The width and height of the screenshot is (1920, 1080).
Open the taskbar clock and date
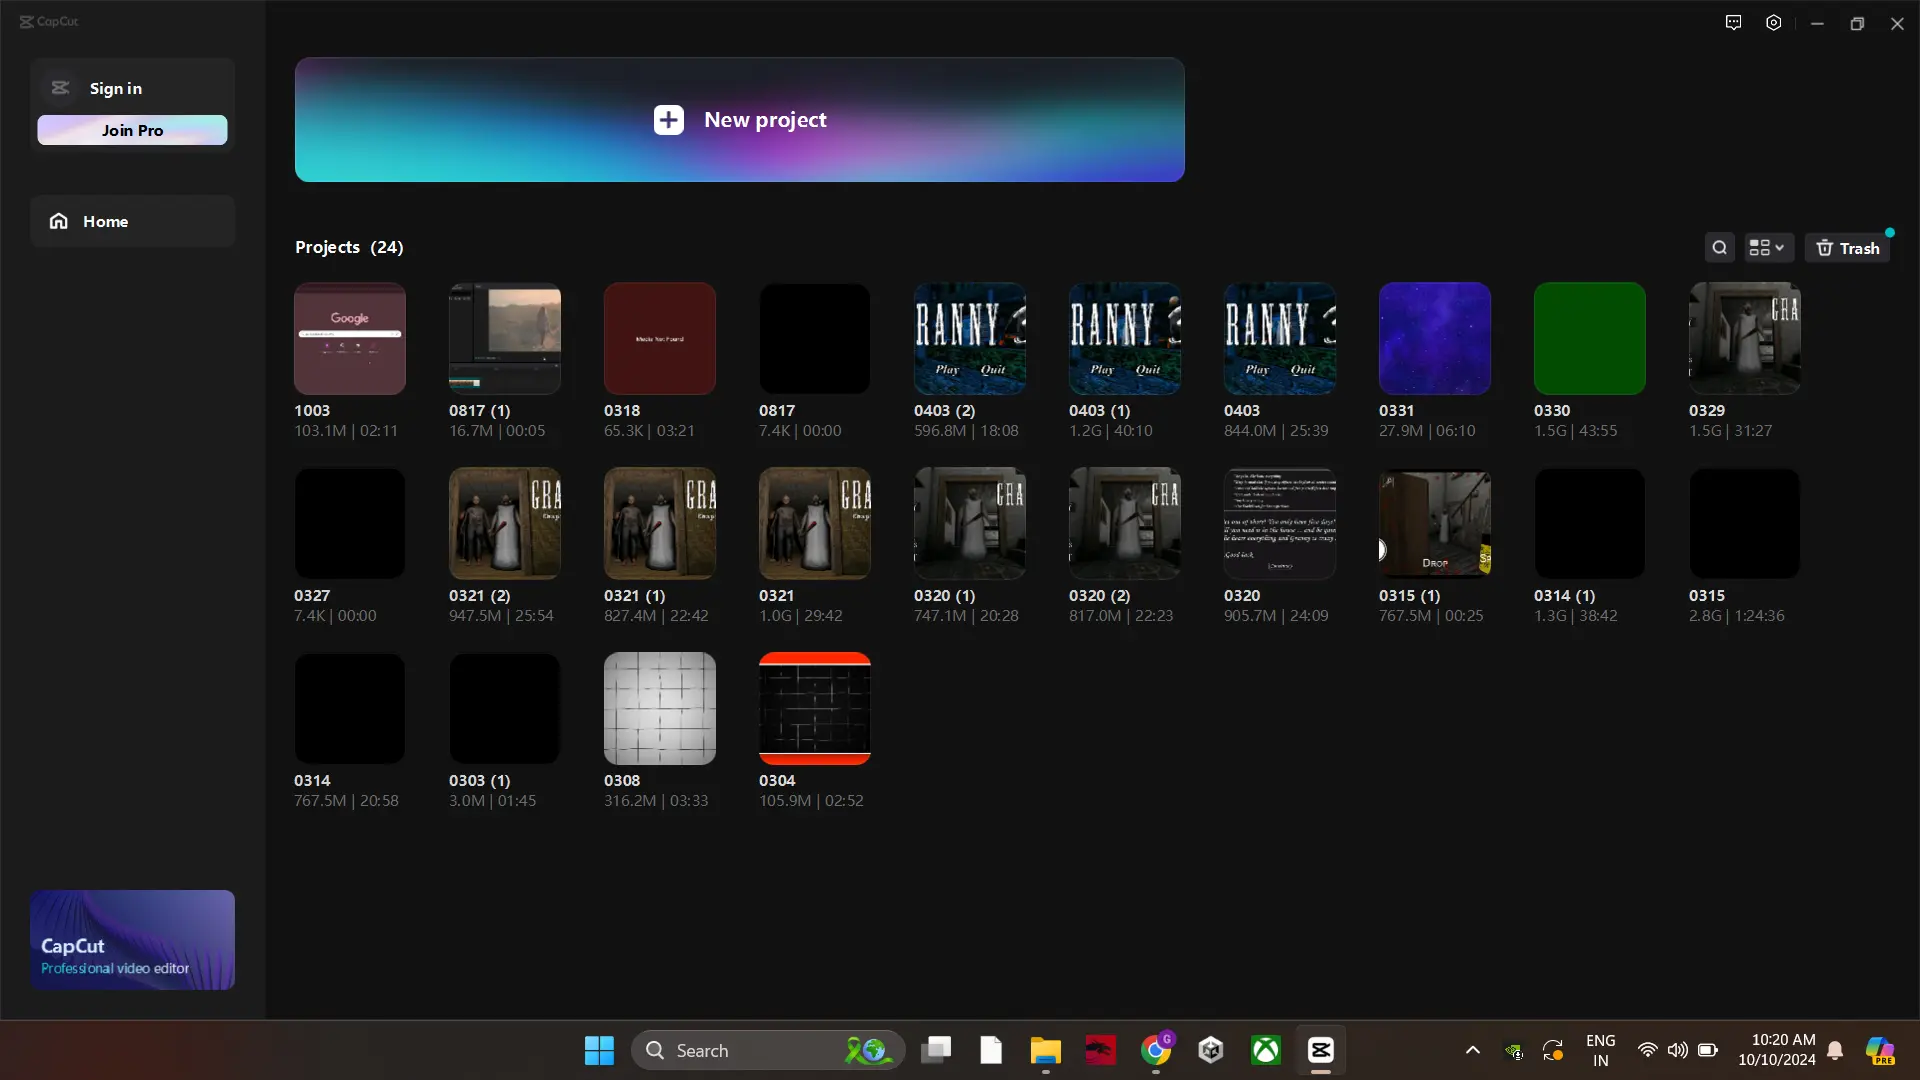click(x=1777, y=1050)
